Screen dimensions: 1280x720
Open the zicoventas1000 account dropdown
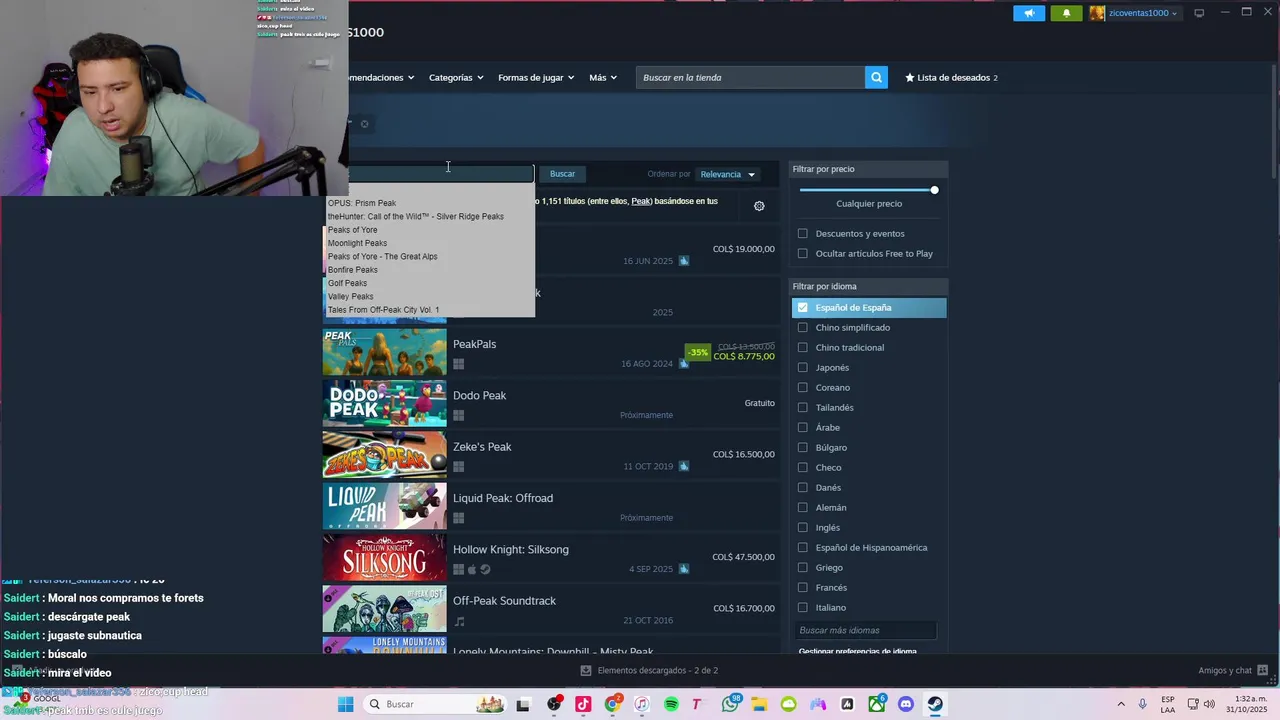1134,13
